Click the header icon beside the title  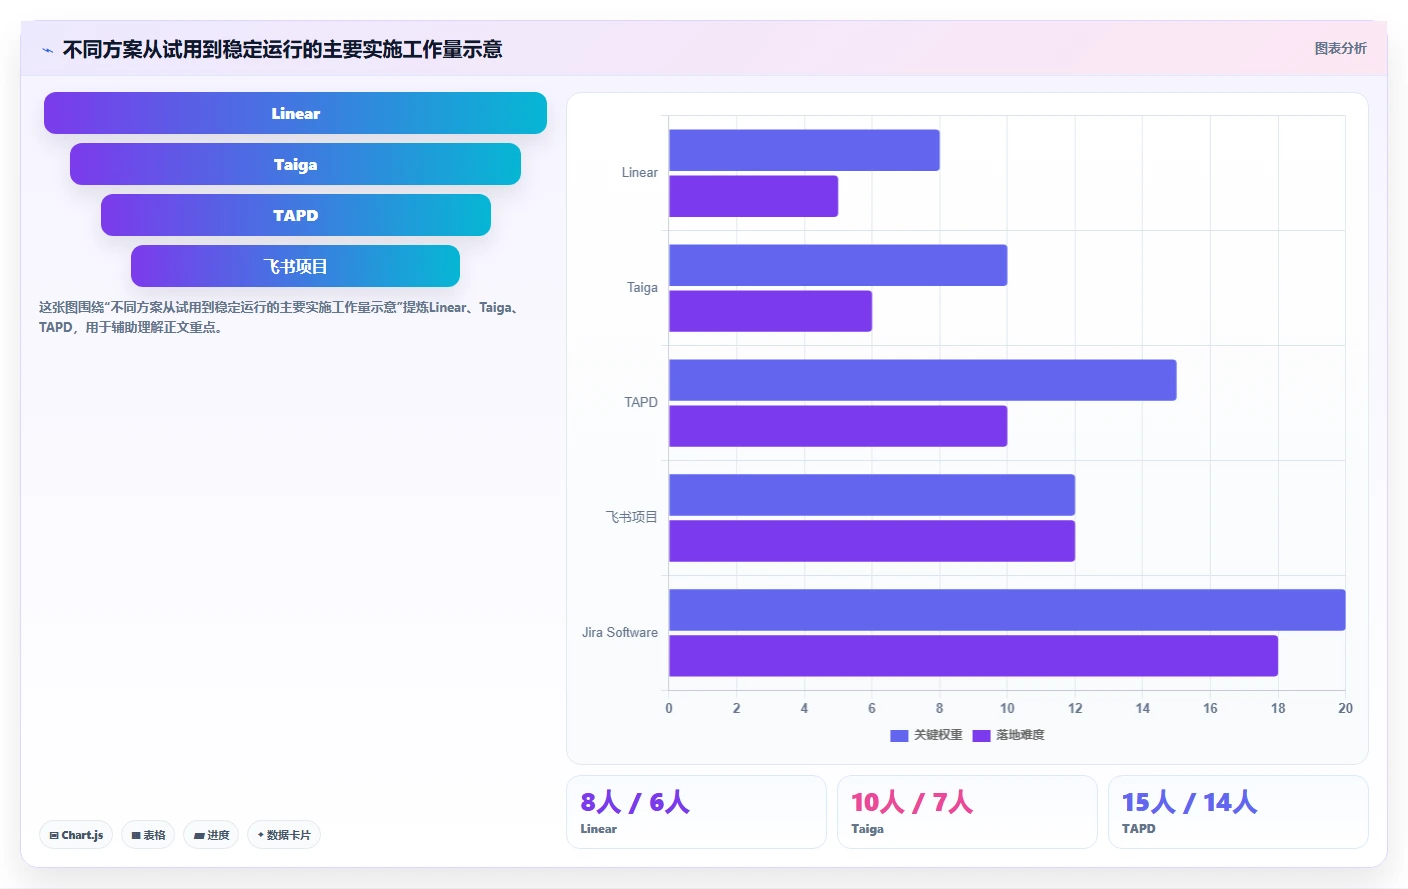[47, 50]
